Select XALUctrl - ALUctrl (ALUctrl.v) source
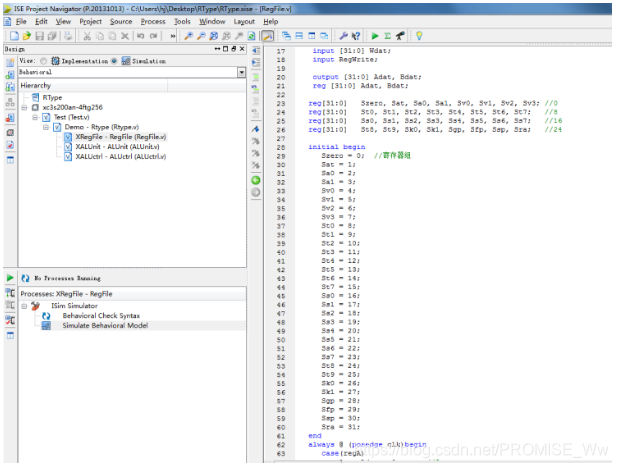The width and height of the screenshot is (618, 468). (x=121, y=157)
